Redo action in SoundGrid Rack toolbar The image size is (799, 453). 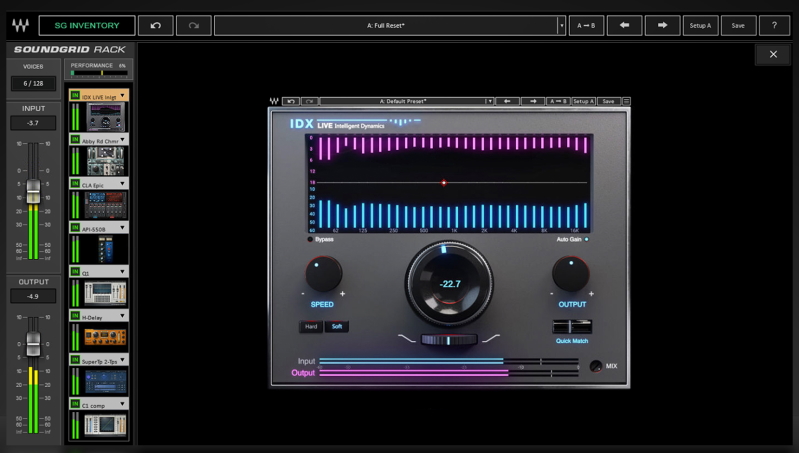(x=194, y=25)
